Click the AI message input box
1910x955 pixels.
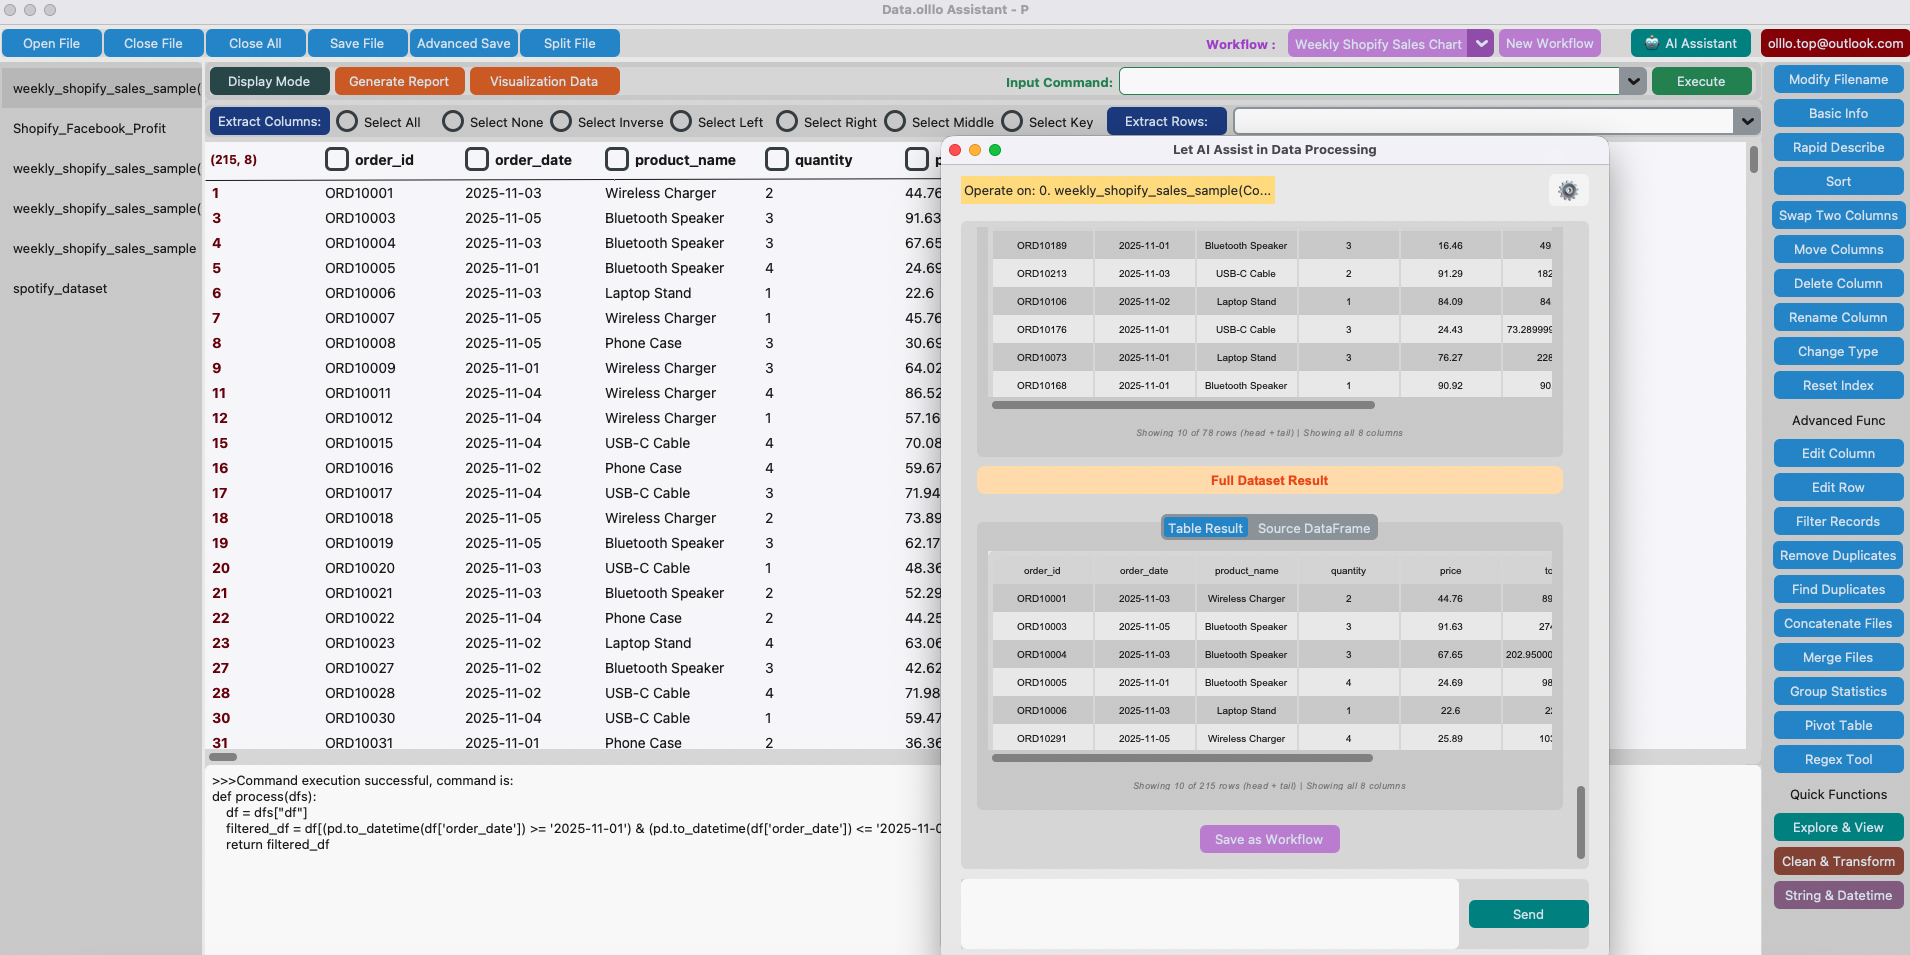(x=1209, y=913)
